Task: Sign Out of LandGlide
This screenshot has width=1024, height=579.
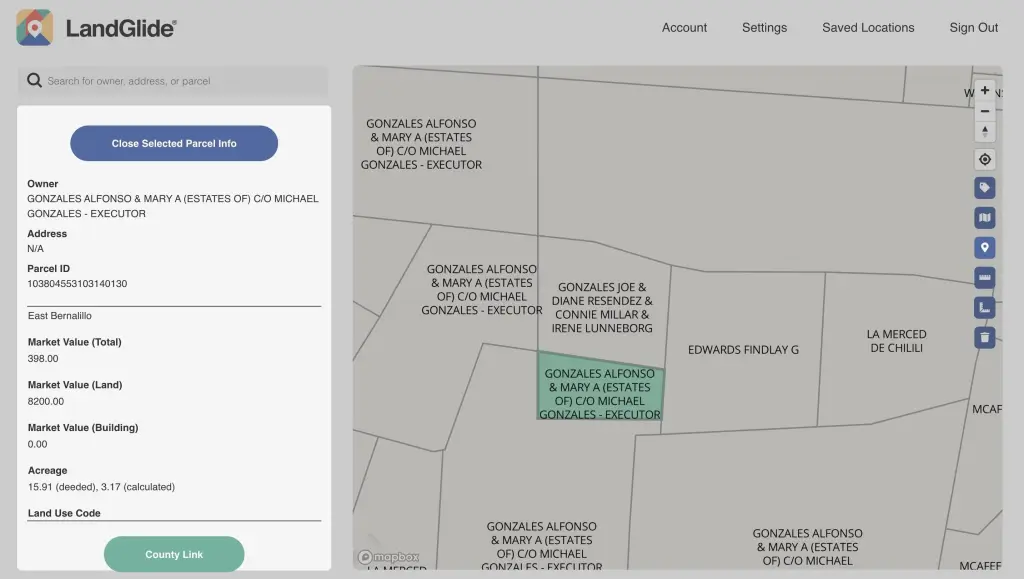Action: [x=973, y=28]
